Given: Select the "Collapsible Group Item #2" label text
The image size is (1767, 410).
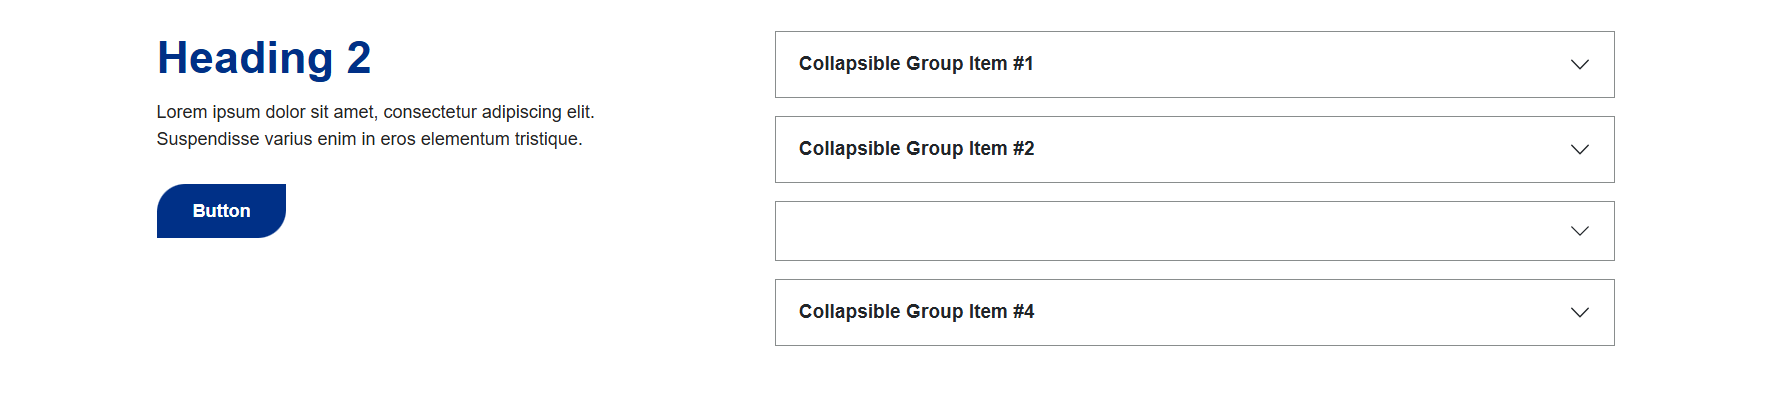Looking at the screenshot, I should [916, 149].
